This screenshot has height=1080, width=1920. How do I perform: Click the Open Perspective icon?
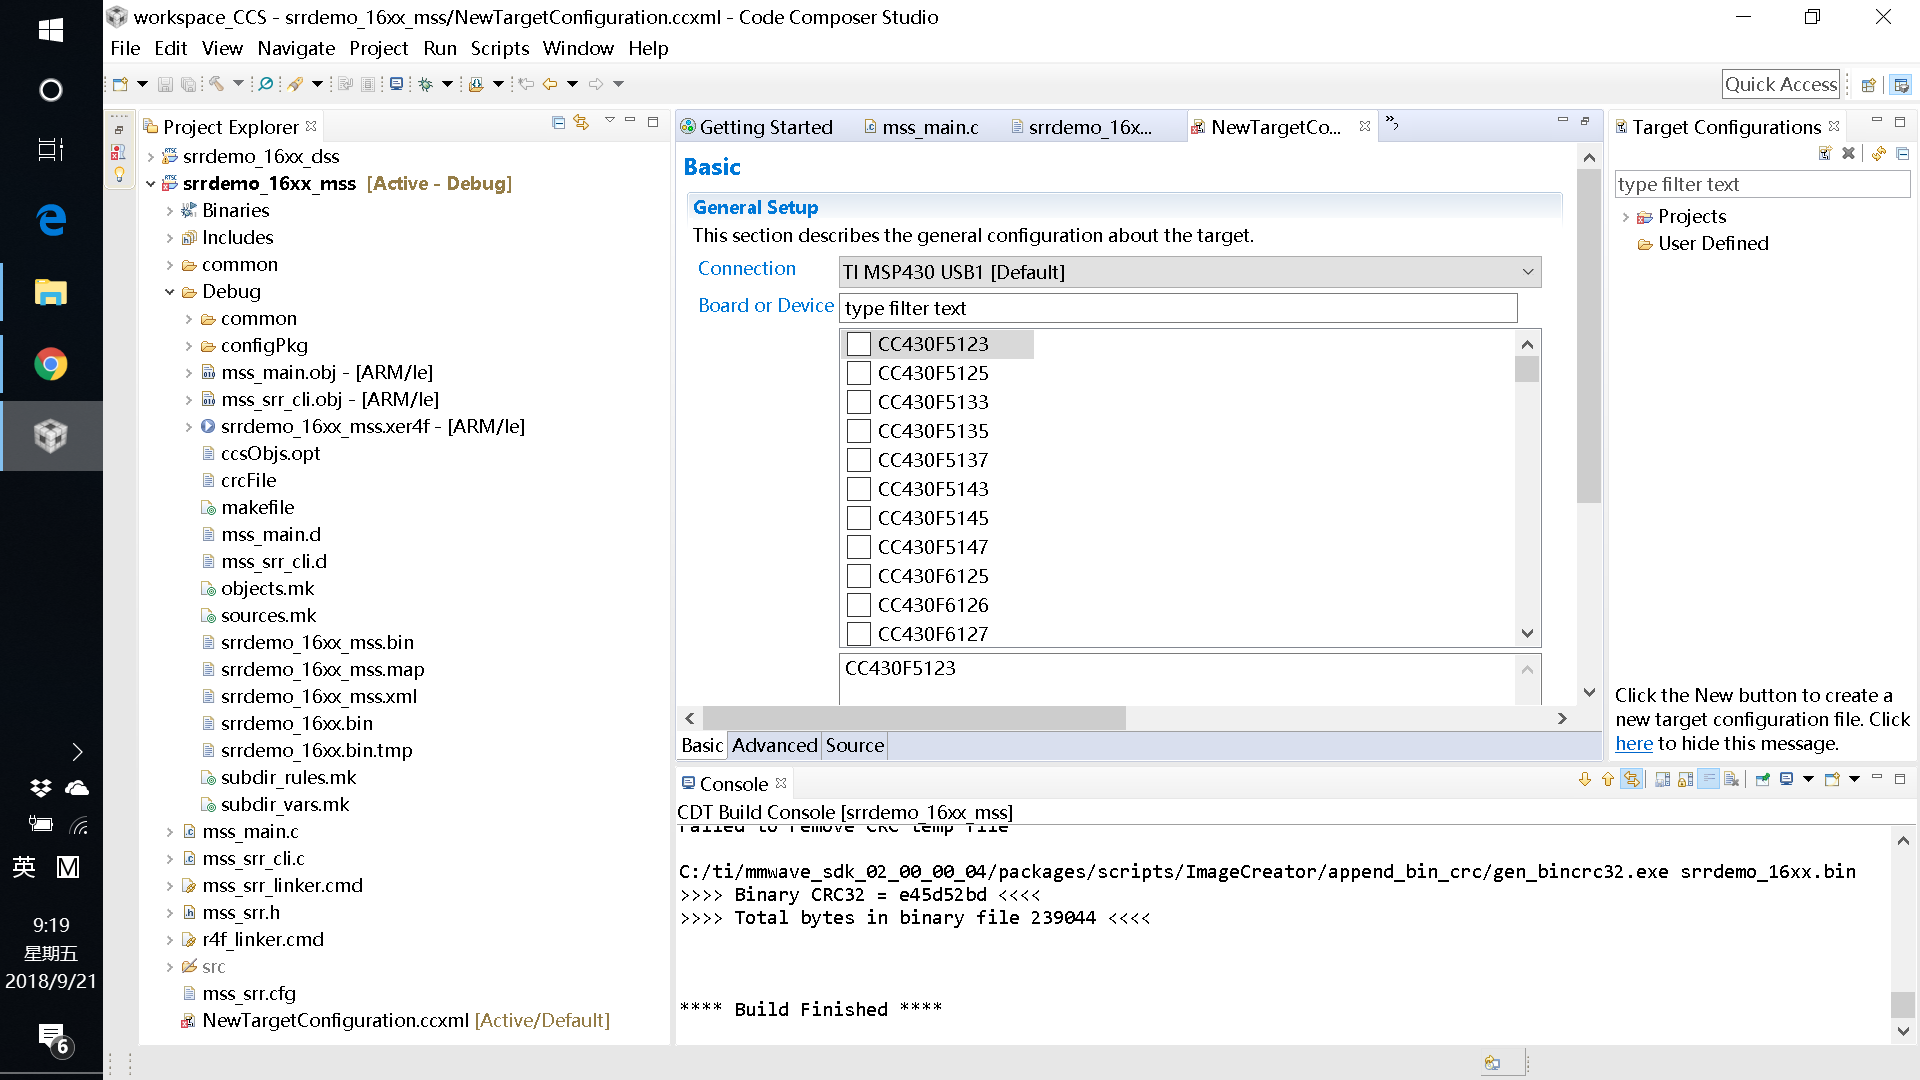coord(1868,85)
